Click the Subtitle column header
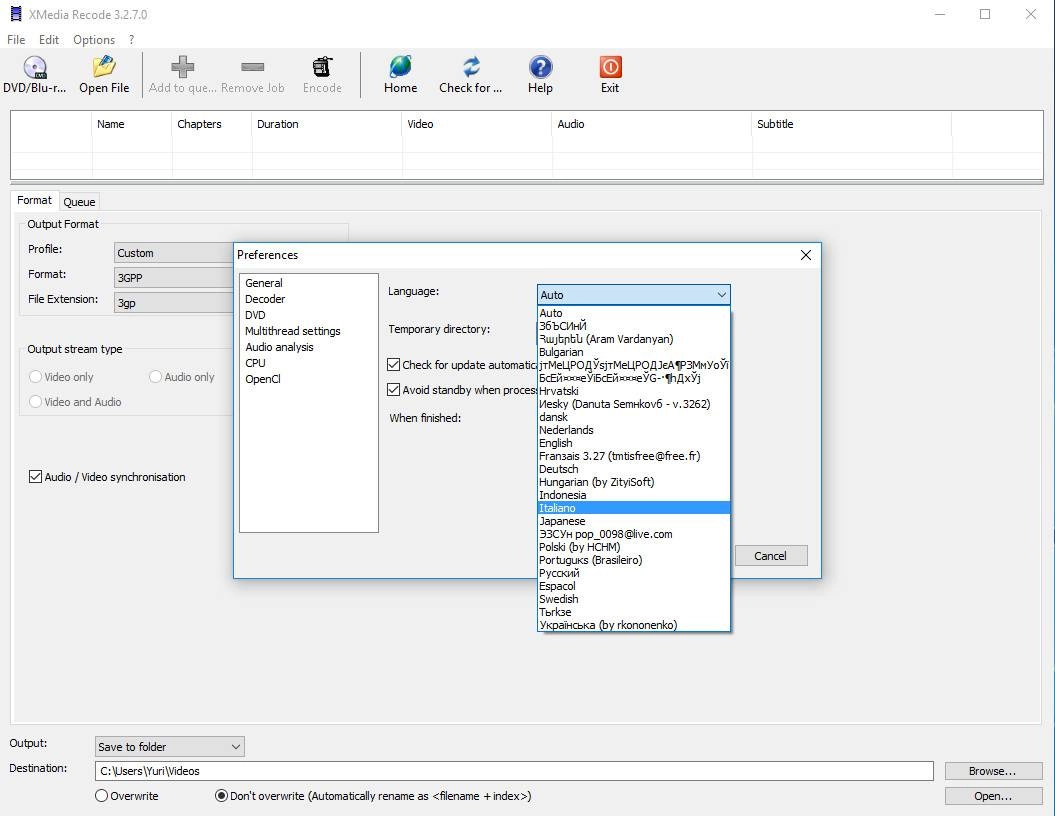Screen dimensions: 1055x816 pos(851,124)
